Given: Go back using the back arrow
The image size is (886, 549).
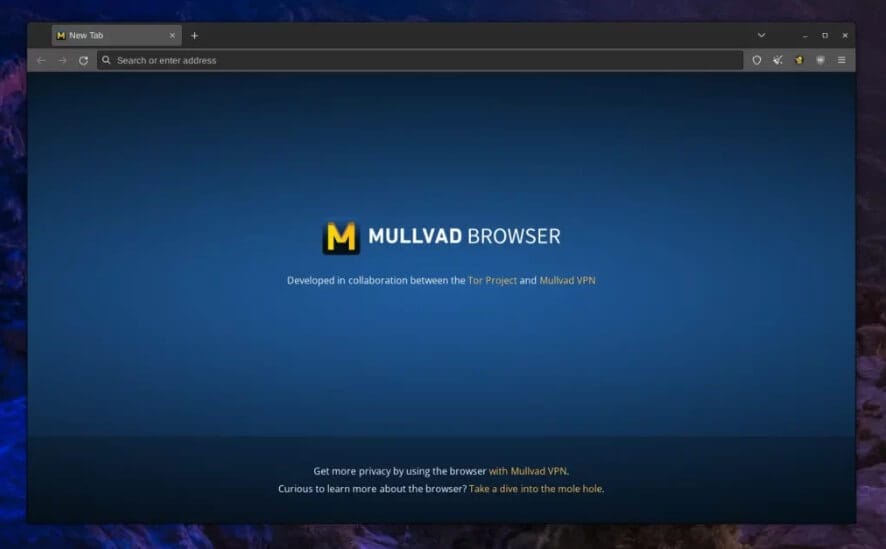Looking at the screenshot, I should click(x=41, y=60).
